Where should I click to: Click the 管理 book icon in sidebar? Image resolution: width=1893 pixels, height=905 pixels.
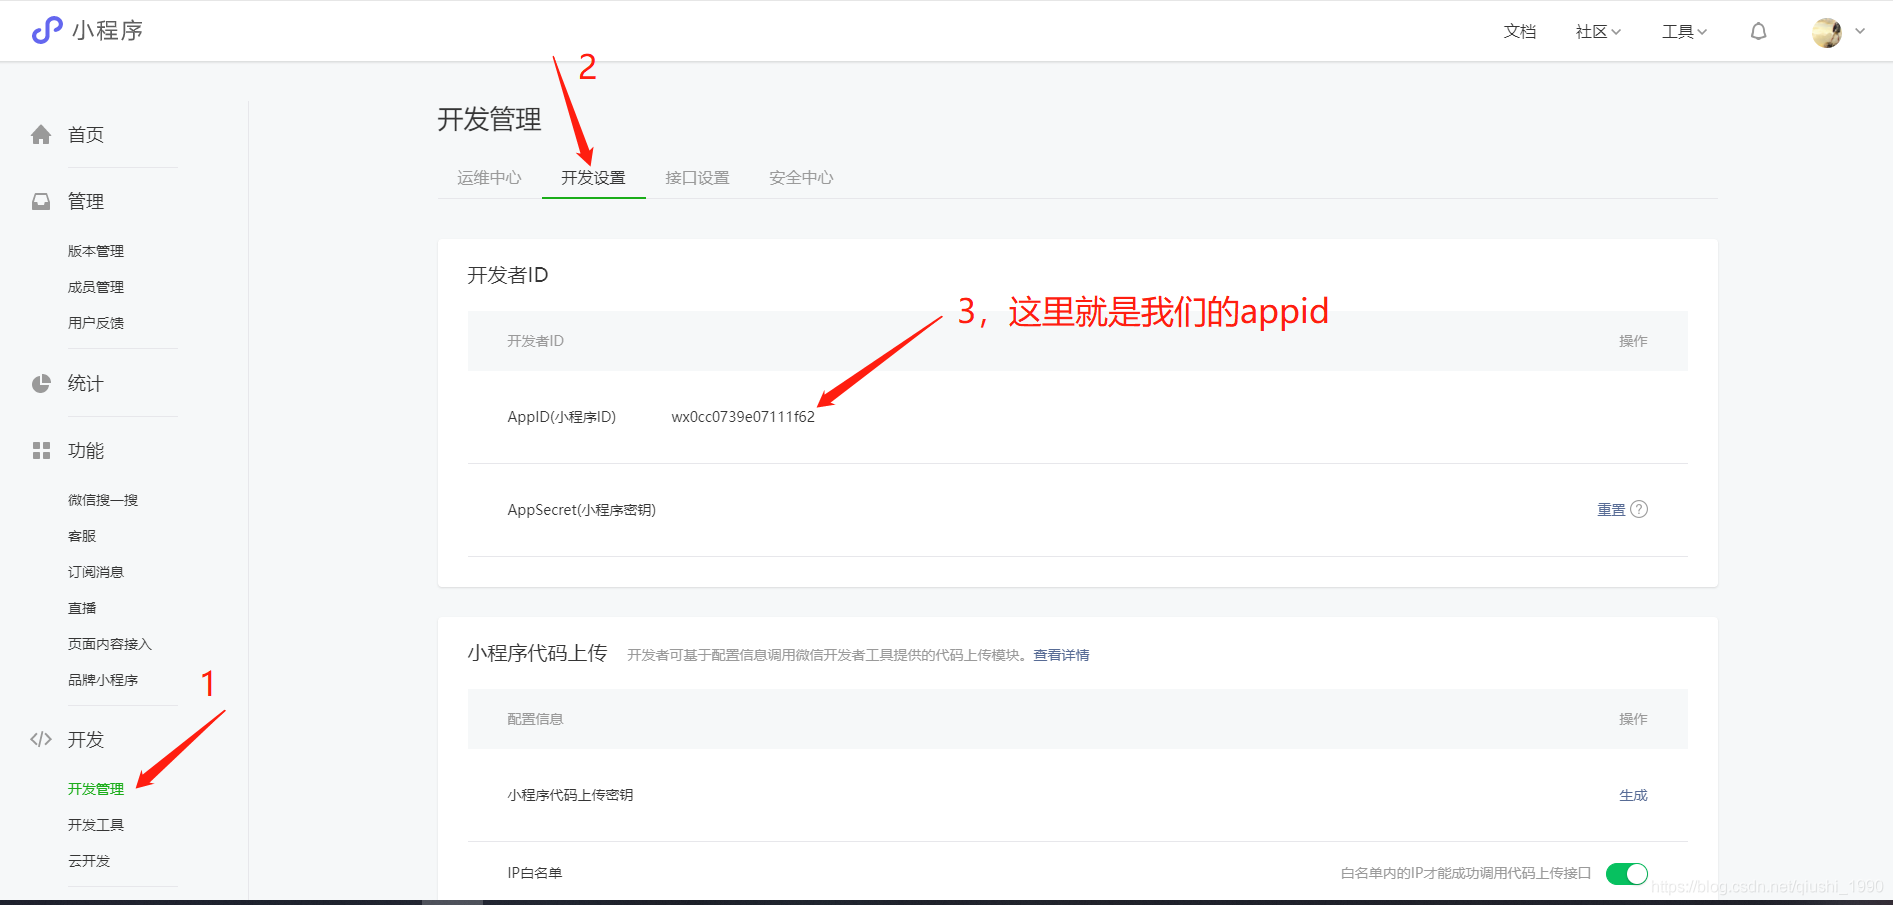40,200
